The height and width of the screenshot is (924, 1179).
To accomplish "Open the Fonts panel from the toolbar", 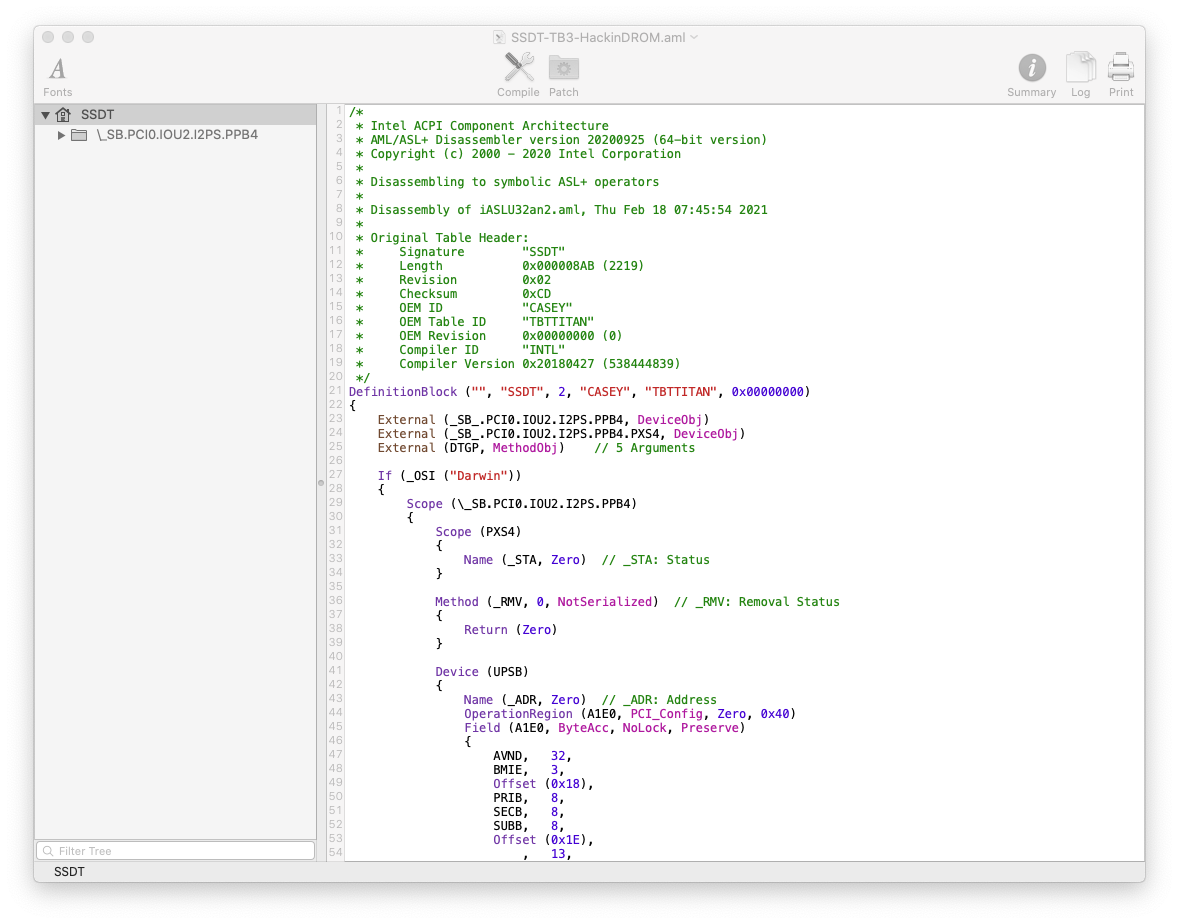I will pos(58,70).
